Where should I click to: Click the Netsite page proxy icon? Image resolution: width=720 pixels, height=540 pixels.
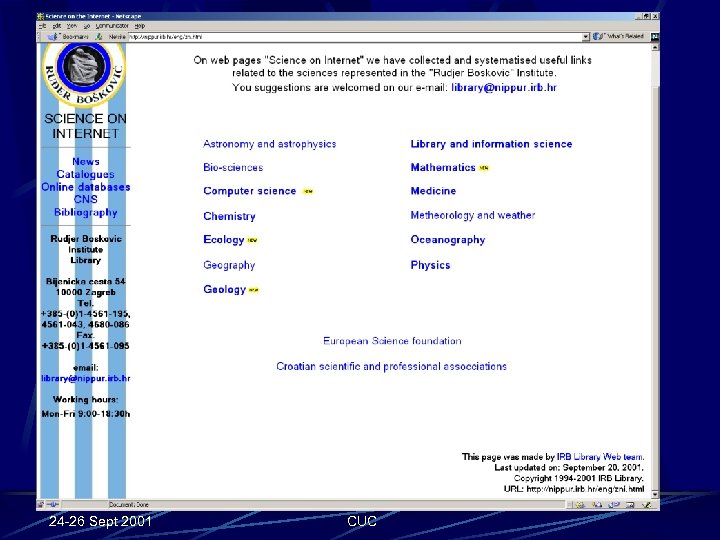point(99,36)
